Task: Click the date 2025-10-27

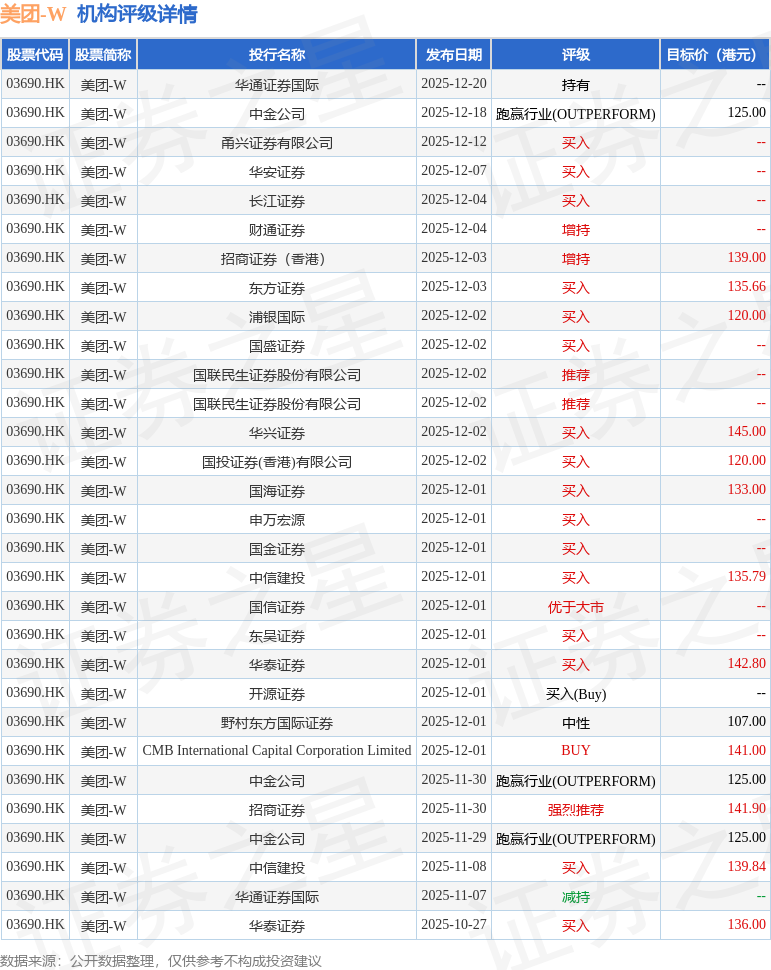Action: (454, 924)
